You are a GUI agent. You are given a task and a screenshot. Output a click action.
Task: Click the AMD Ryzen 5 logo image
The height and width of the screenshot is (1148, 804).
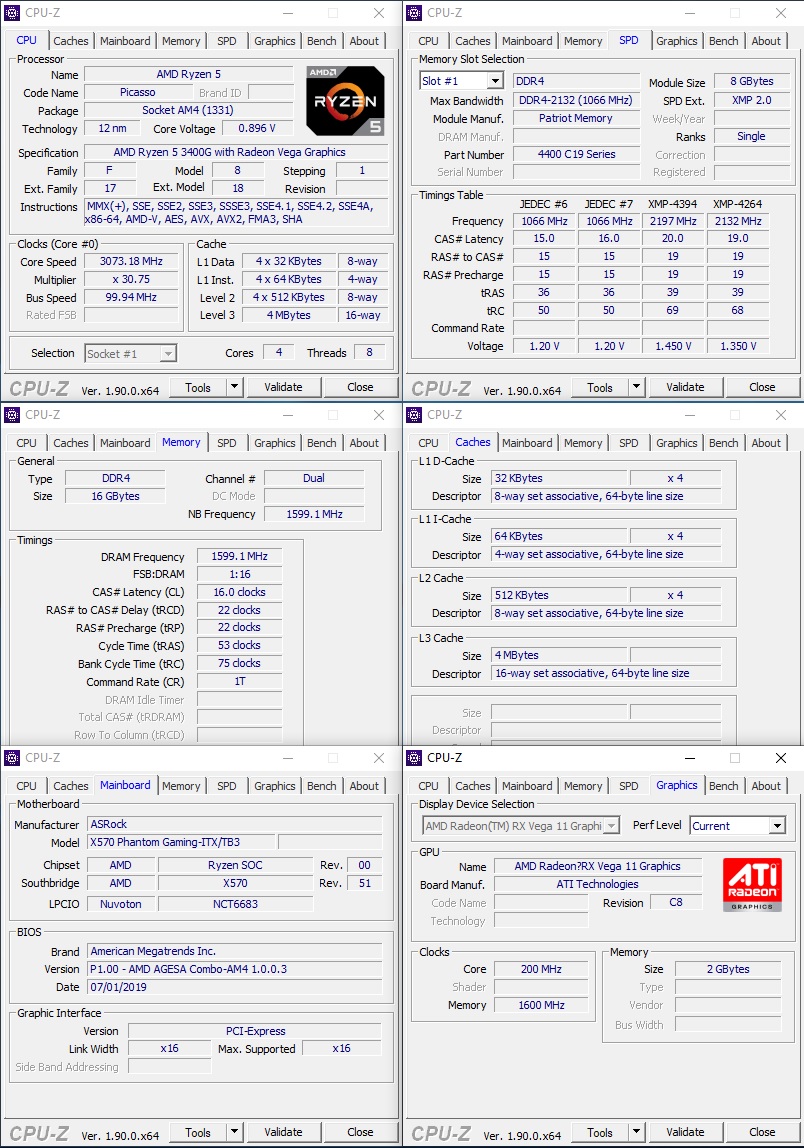pos(345,101)
